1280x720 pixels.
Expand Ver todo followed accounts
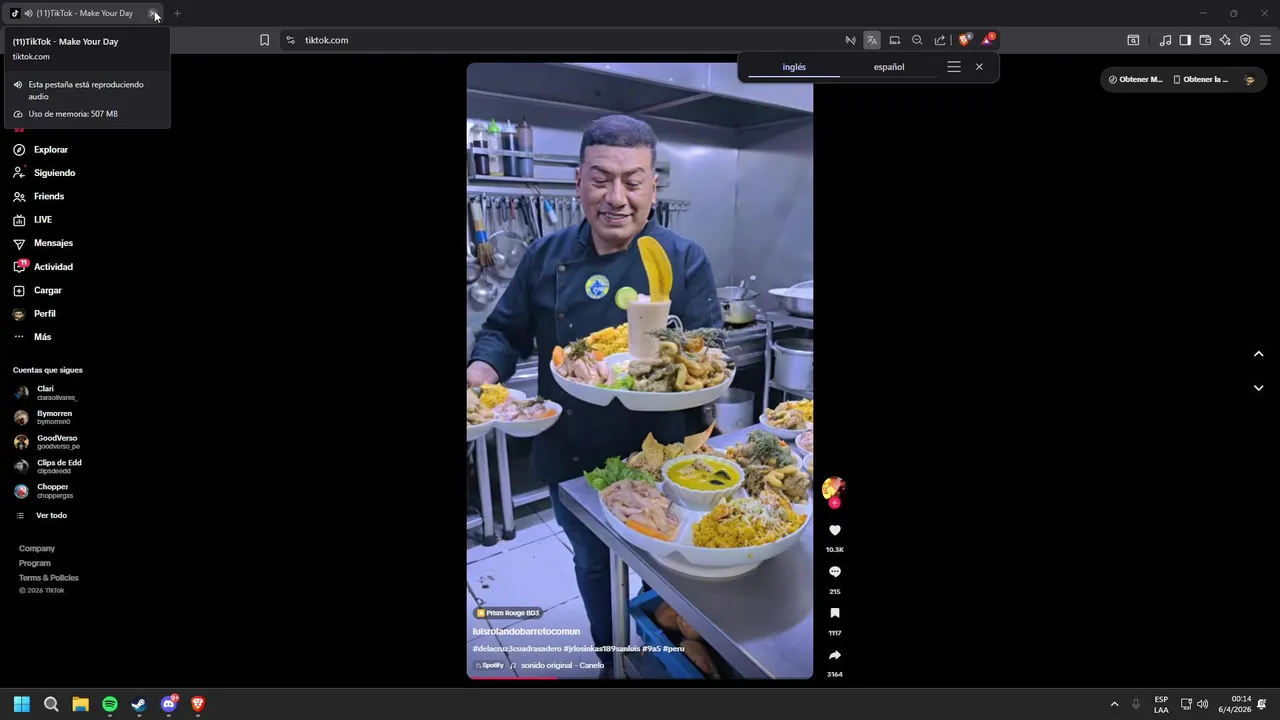[x=41, y=515]
